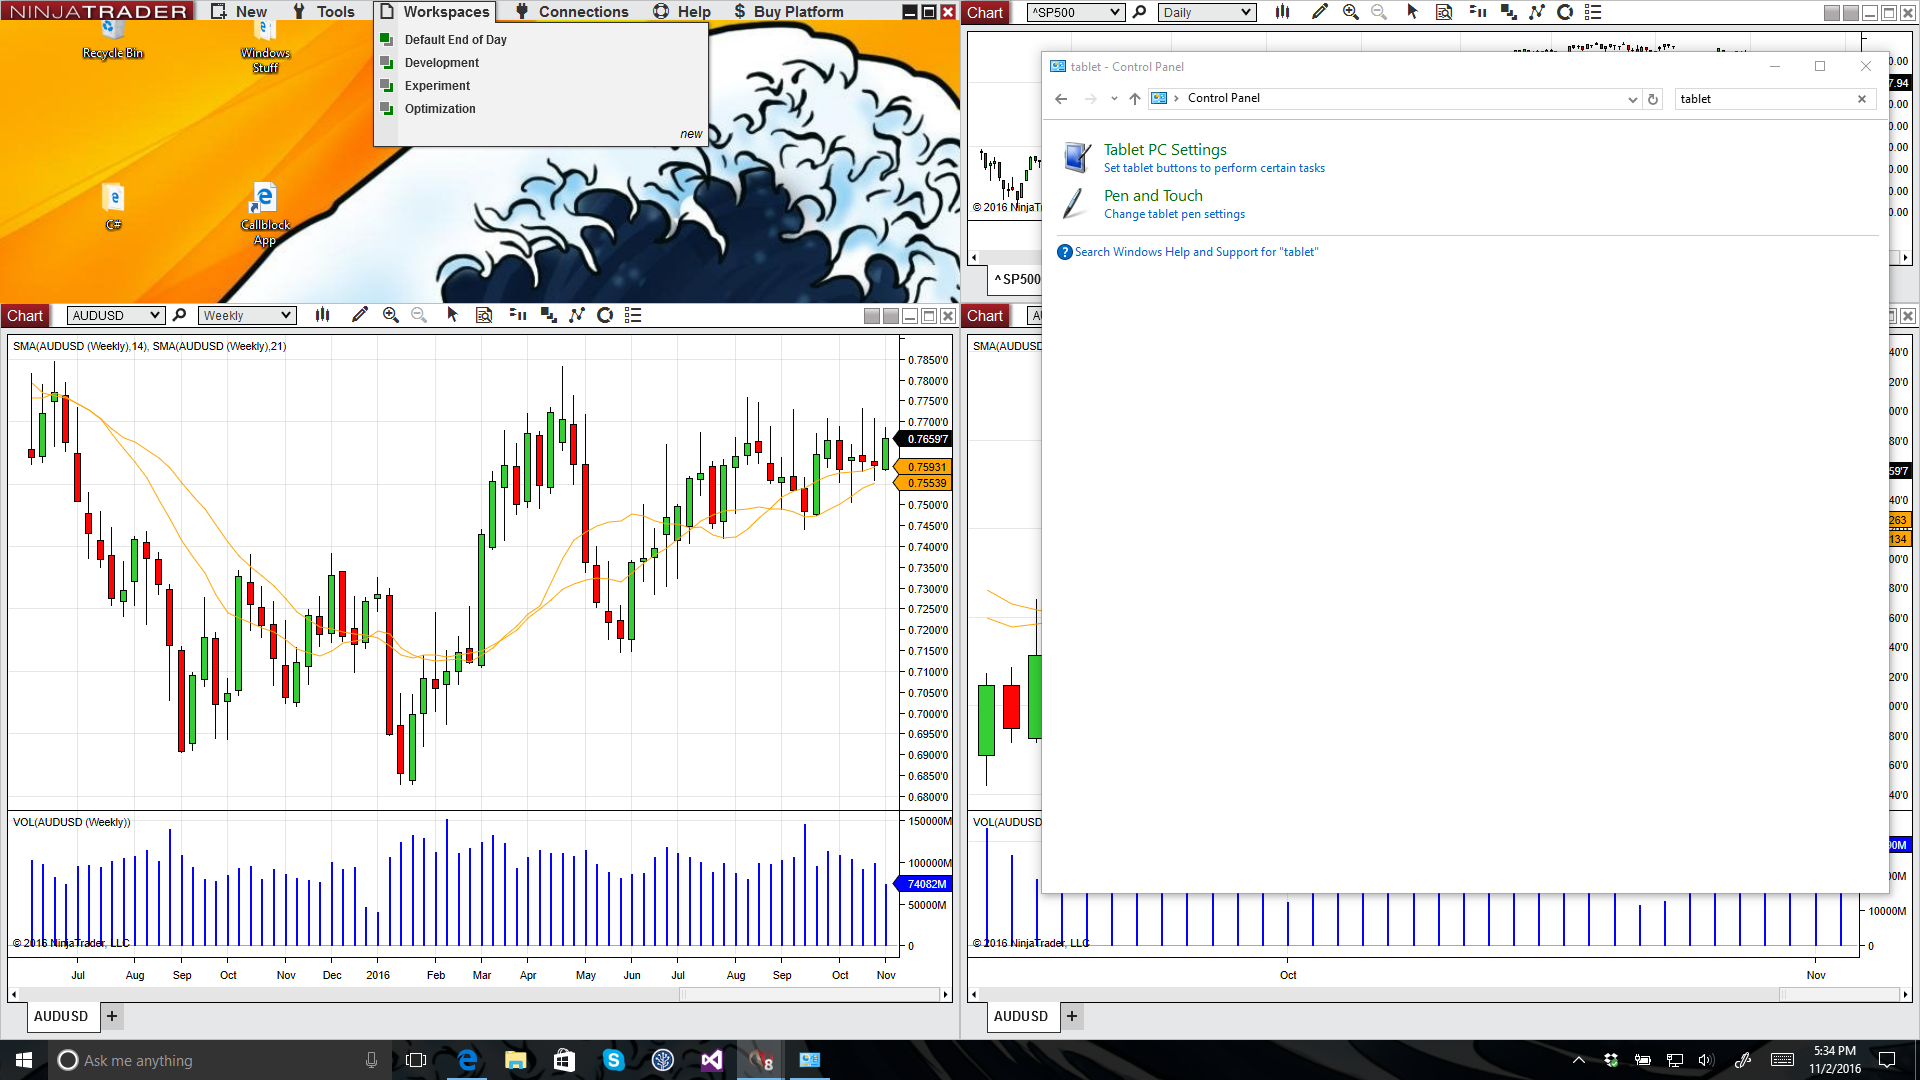Click the reload circular icon in AUDUSD toolbar

(x=605, y=315)
